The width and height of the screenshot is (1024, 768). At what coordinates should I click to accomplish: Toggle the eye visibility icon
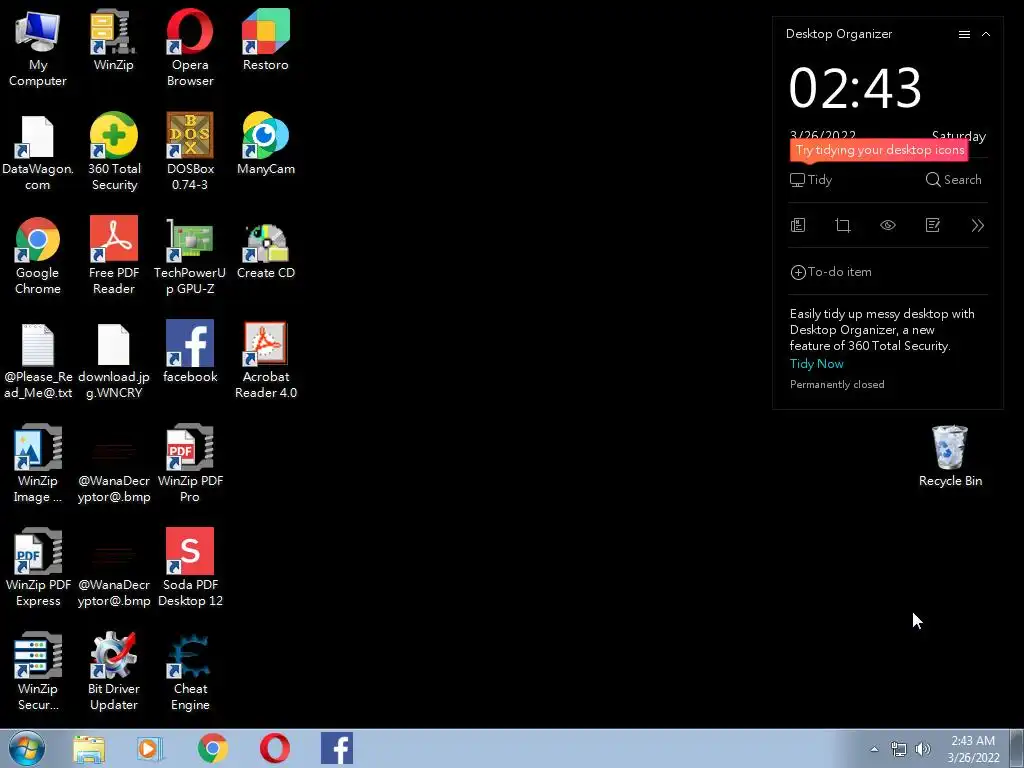888,225
